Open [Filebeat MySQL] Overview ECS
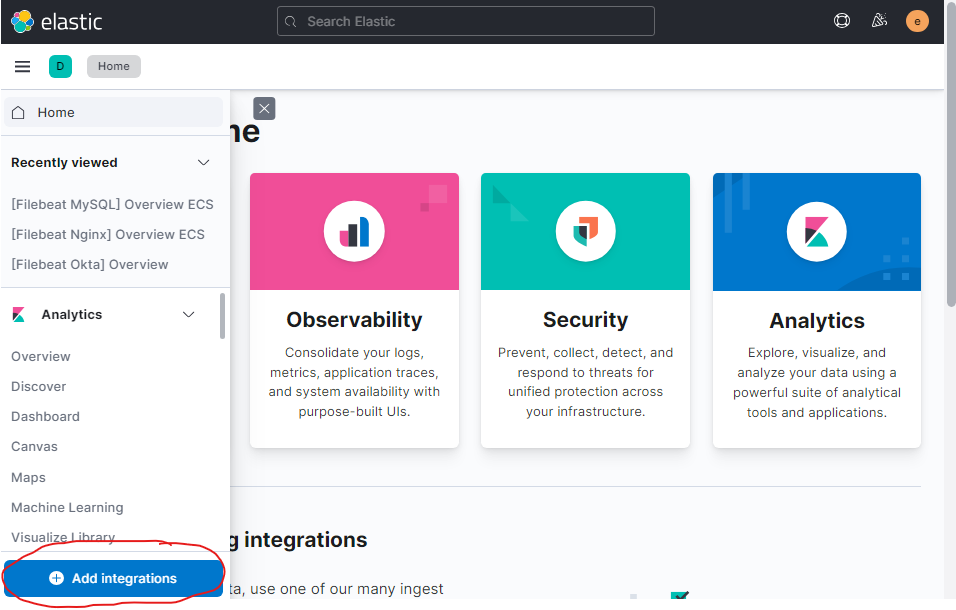956x610 pixels. pos(112,204)
